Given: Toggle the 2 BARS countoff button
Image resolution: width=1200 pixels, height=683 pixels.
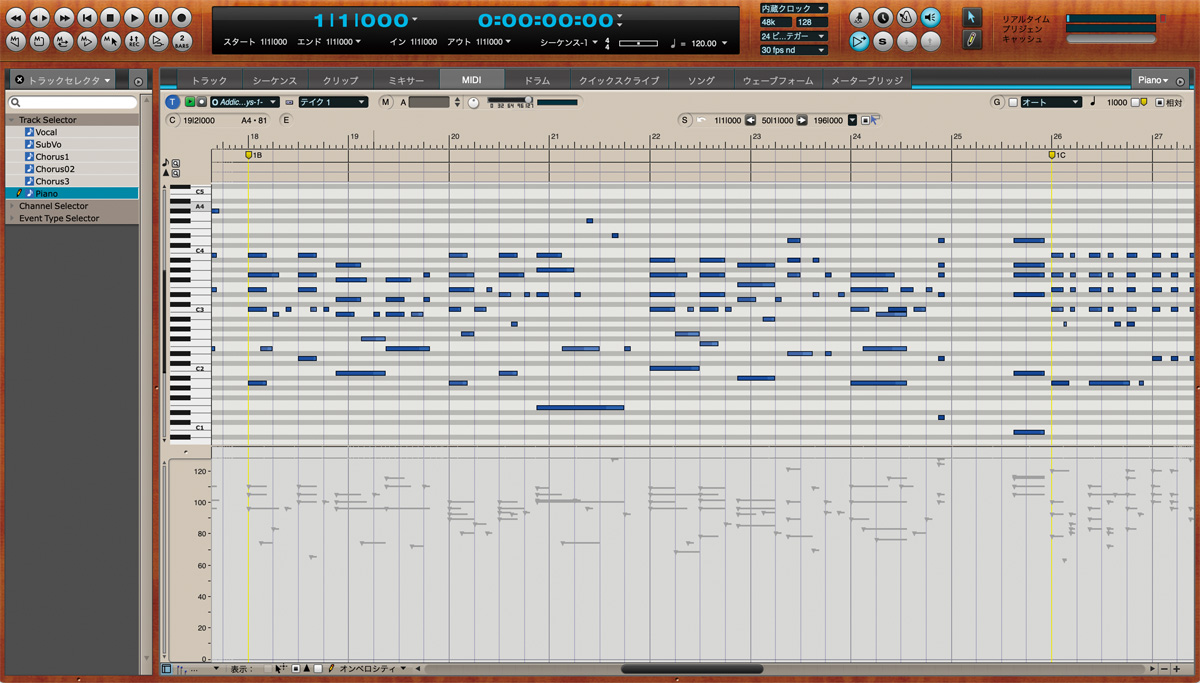Looking at the screenshot, I should pyautogui.click(x=182, y=41).
